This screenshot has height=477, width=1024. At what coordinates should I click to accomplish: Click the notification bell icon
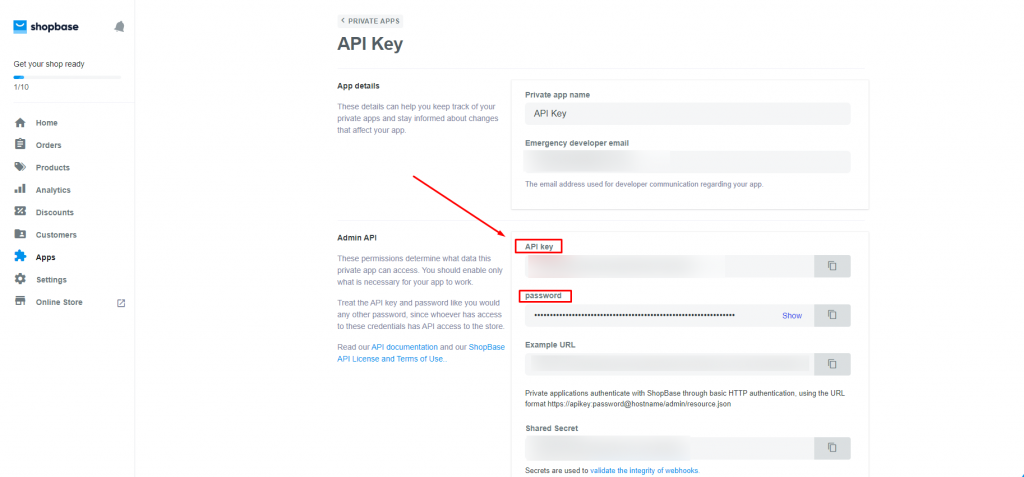pyautogui.click(x=120, y=27)
